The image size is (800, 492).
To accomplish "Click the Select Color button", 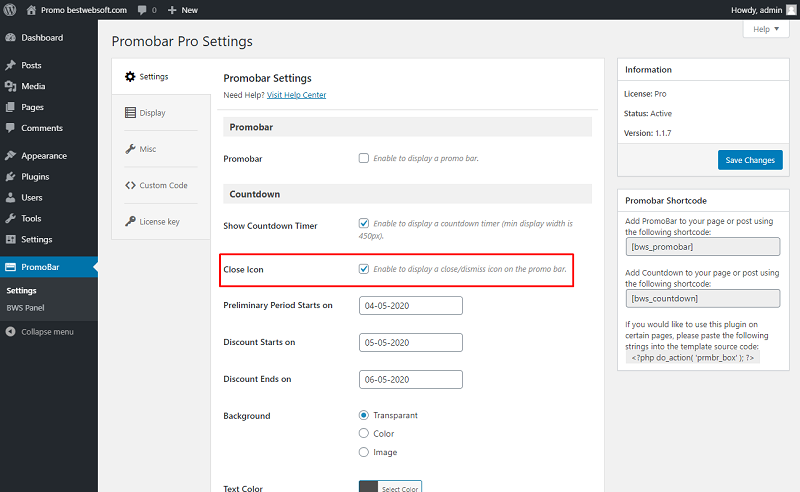I will (399, 487).
